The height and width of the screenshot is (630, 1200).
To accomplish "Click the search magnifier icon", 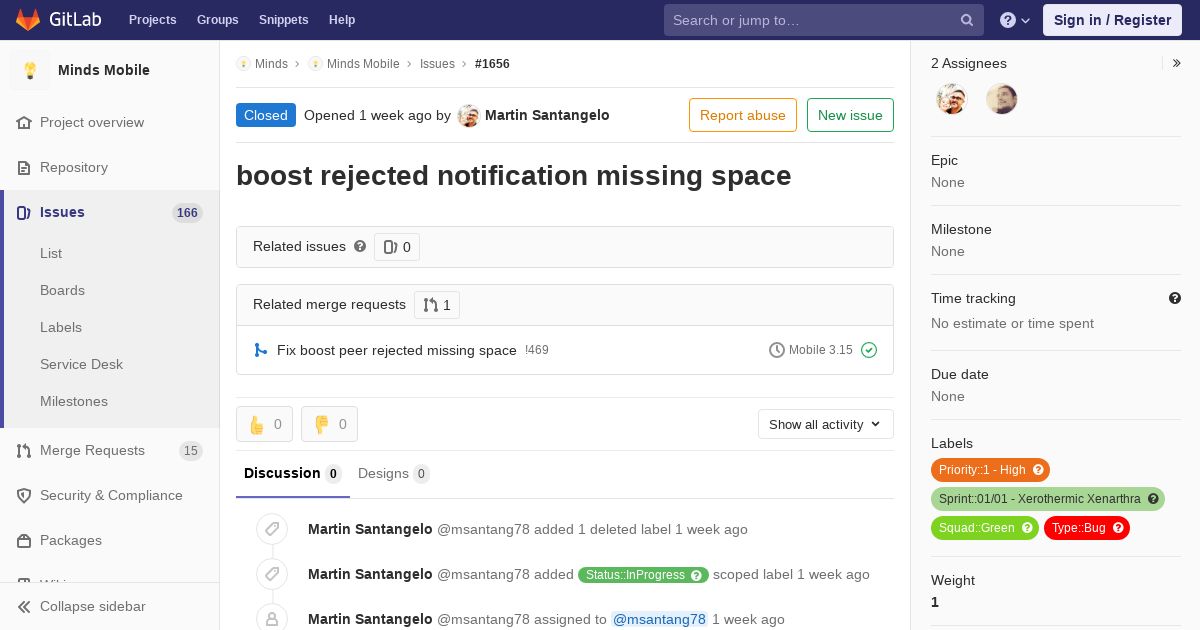I will click(x=967, y=20).
